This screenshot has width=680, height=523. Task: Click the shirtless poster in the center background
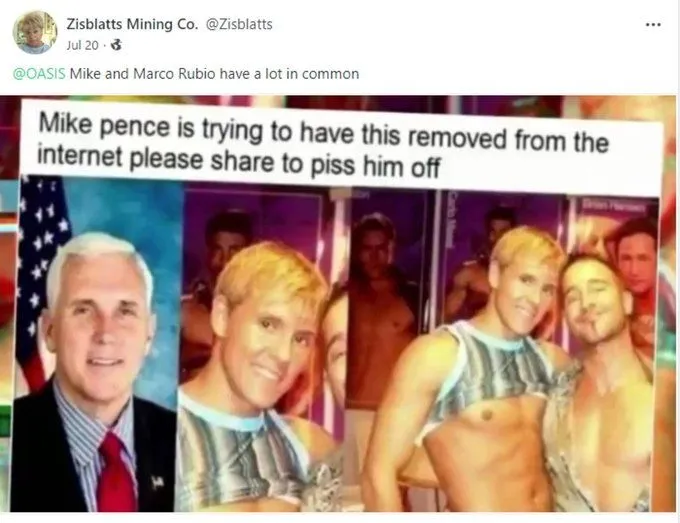382,304
